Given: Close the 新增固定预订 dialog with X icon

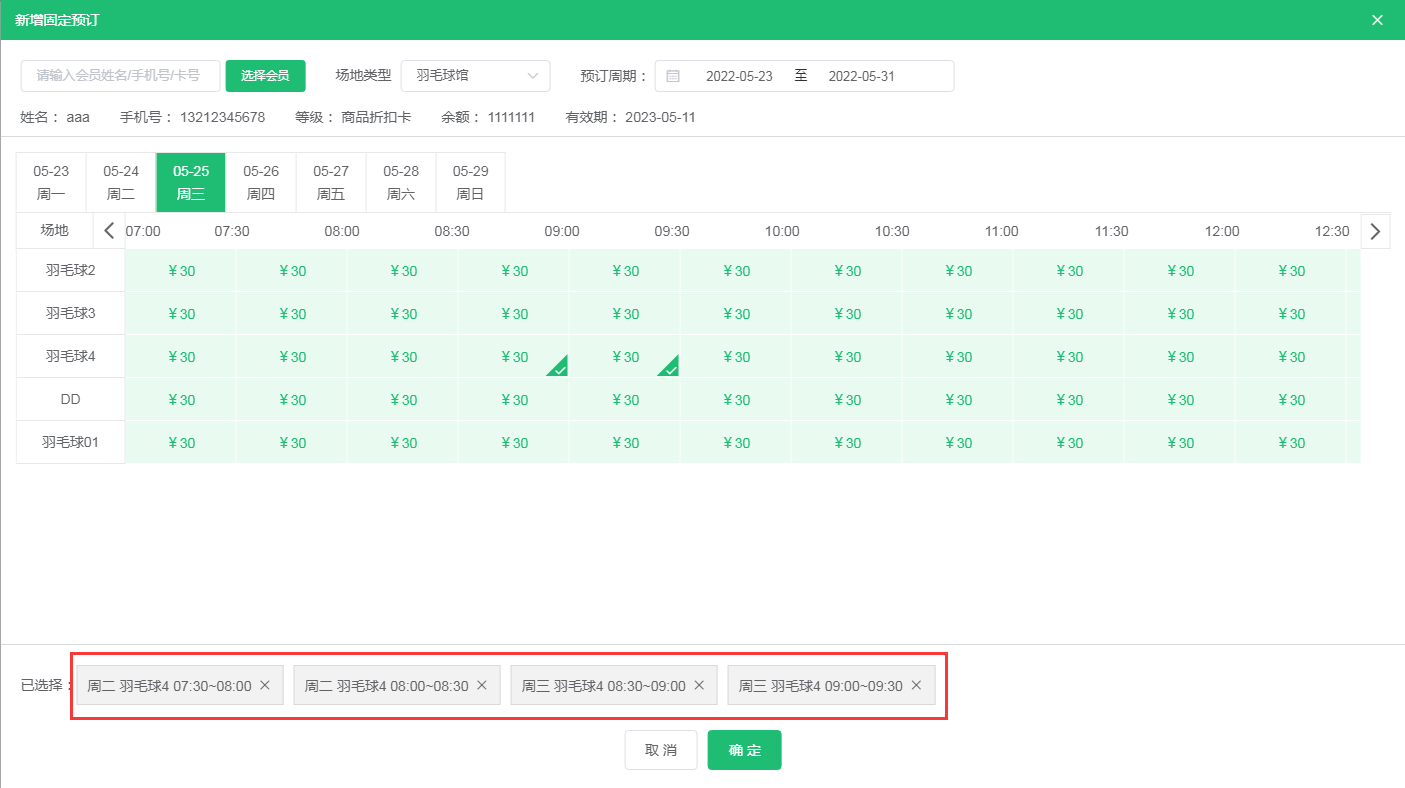Looking at the screenshot, I should point(1377,20).
